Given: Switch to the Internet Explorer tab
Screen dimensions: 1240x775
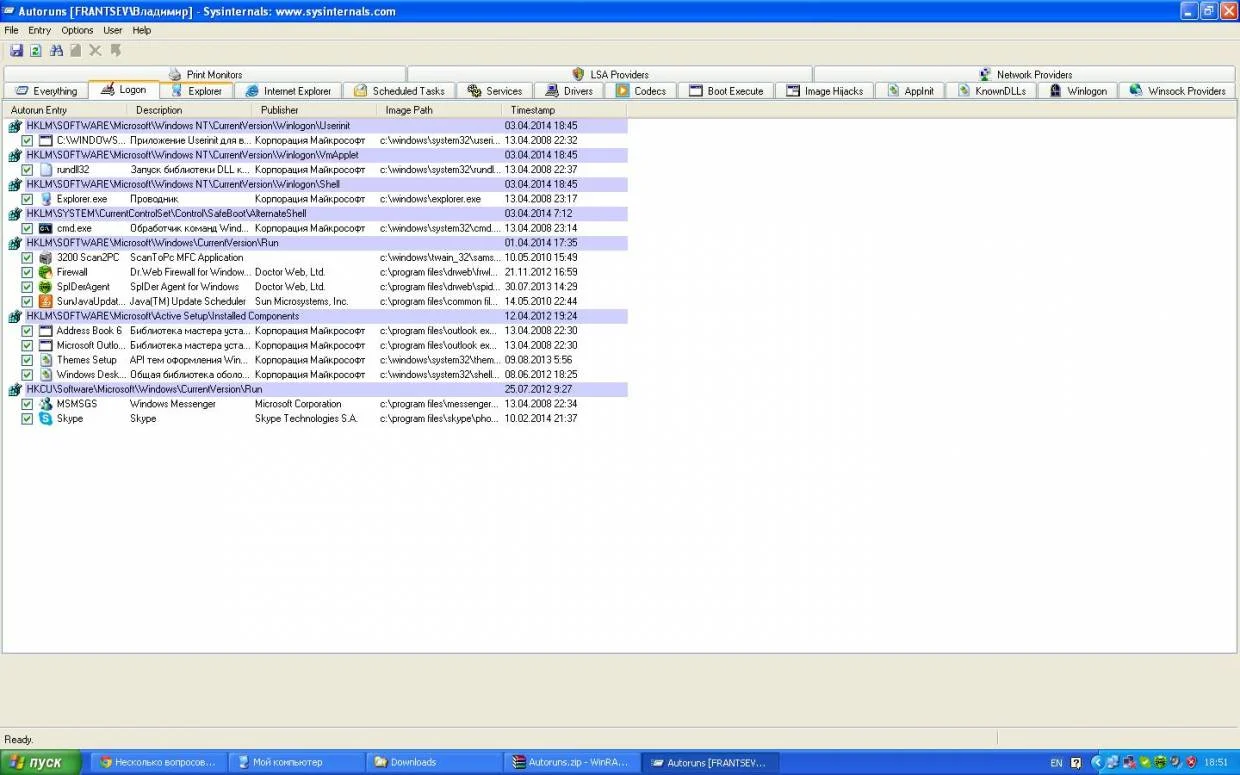Looking at the screenshot, I should pyautogui.click(x=288, y=91).
